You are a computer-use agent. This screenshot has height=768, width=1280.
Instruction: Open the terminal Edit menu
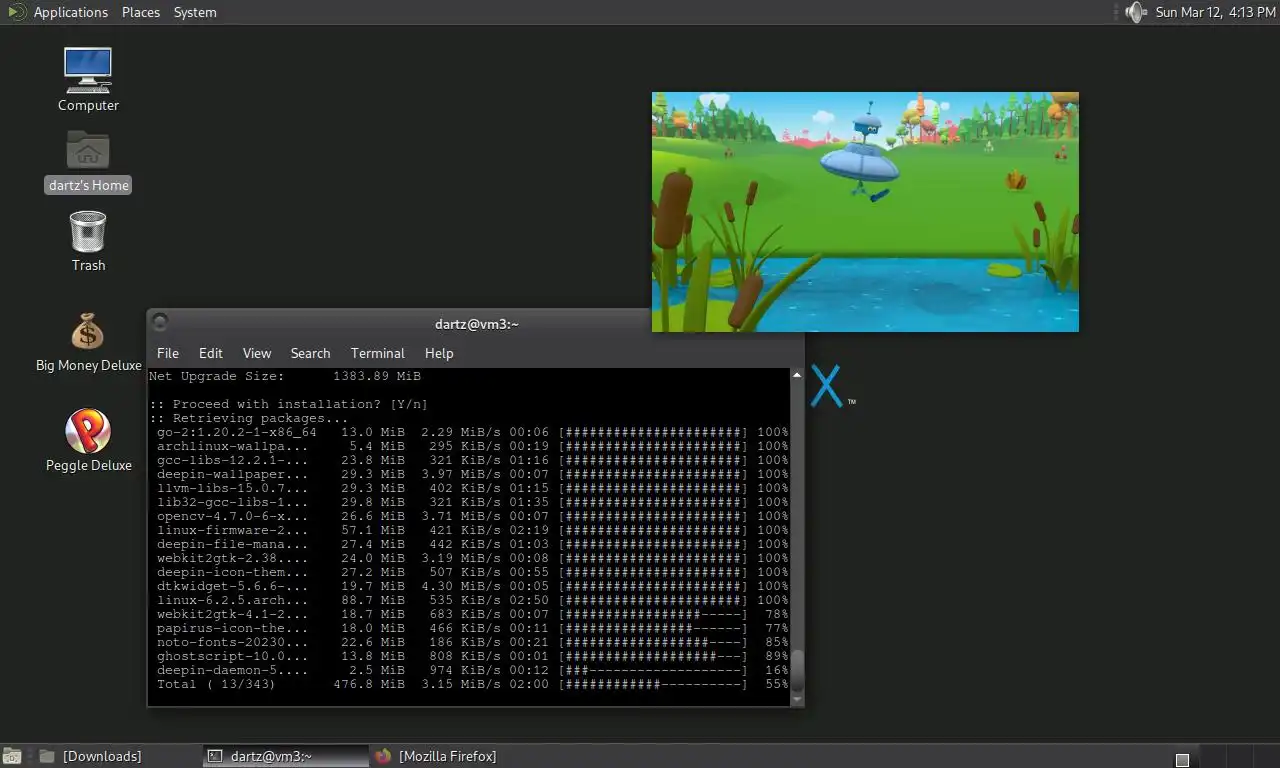pos(211,353)
